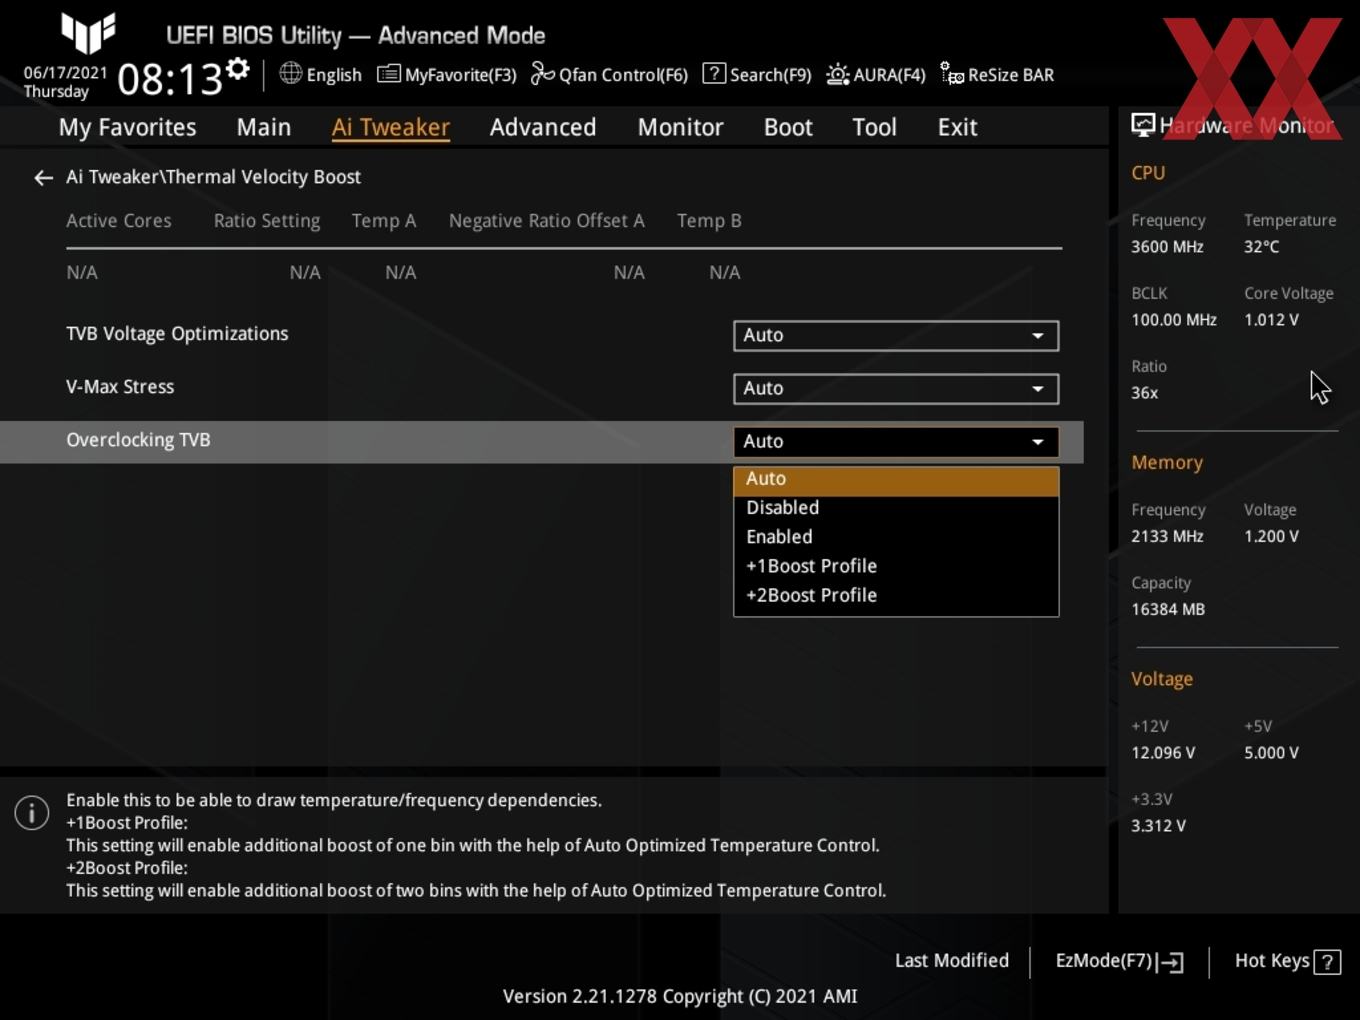Image resolution: width=1360 pixels, height=1020 pixels.
Task: Click the info icon in help panel
Action: tap(32, 813)
